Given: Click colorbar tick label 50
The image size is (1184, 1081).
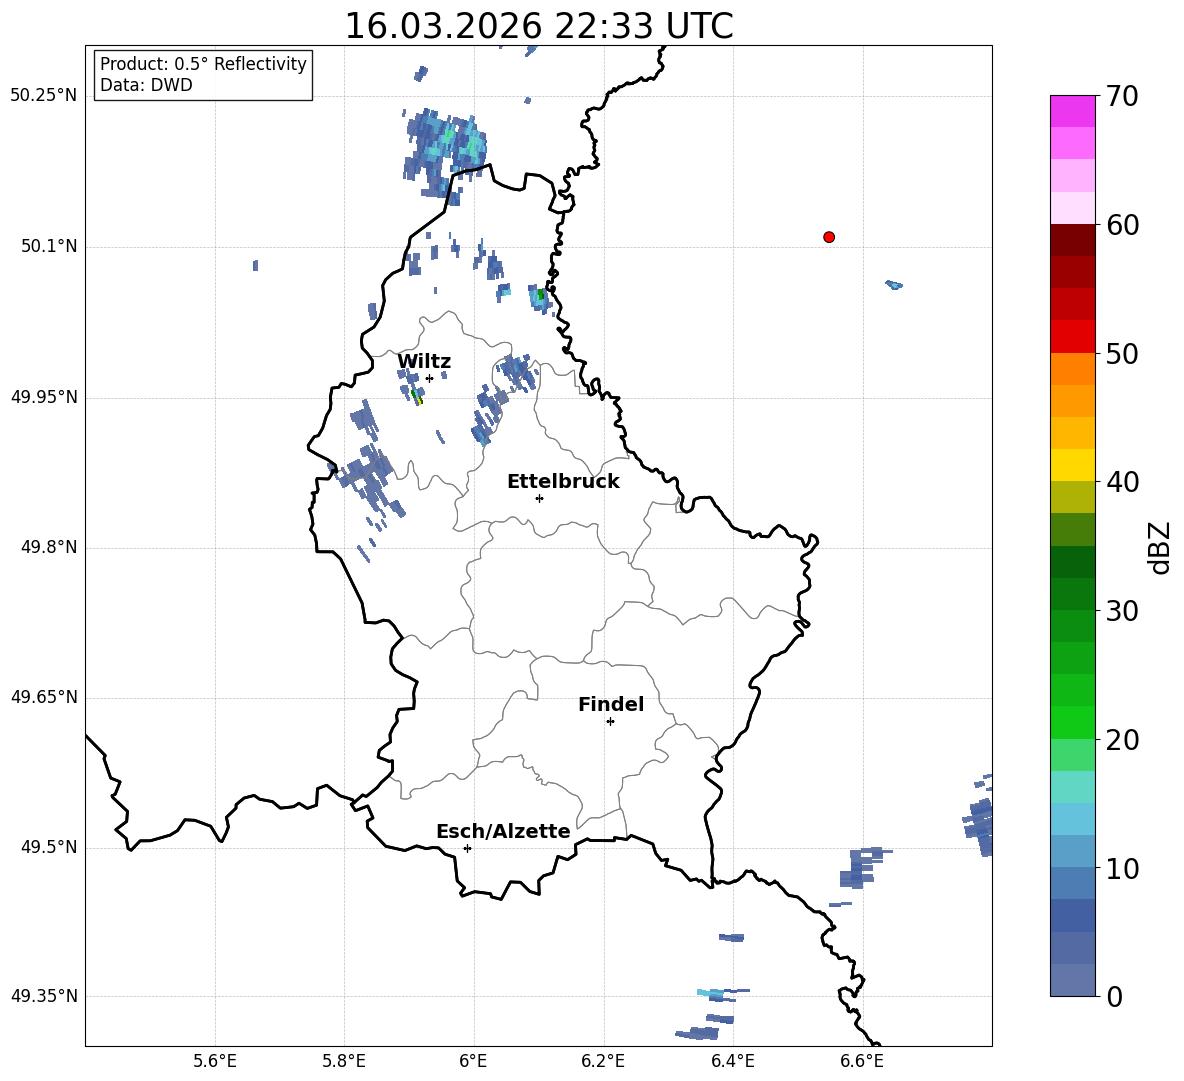Looking at the screenshot, I should coord(1122,353).
